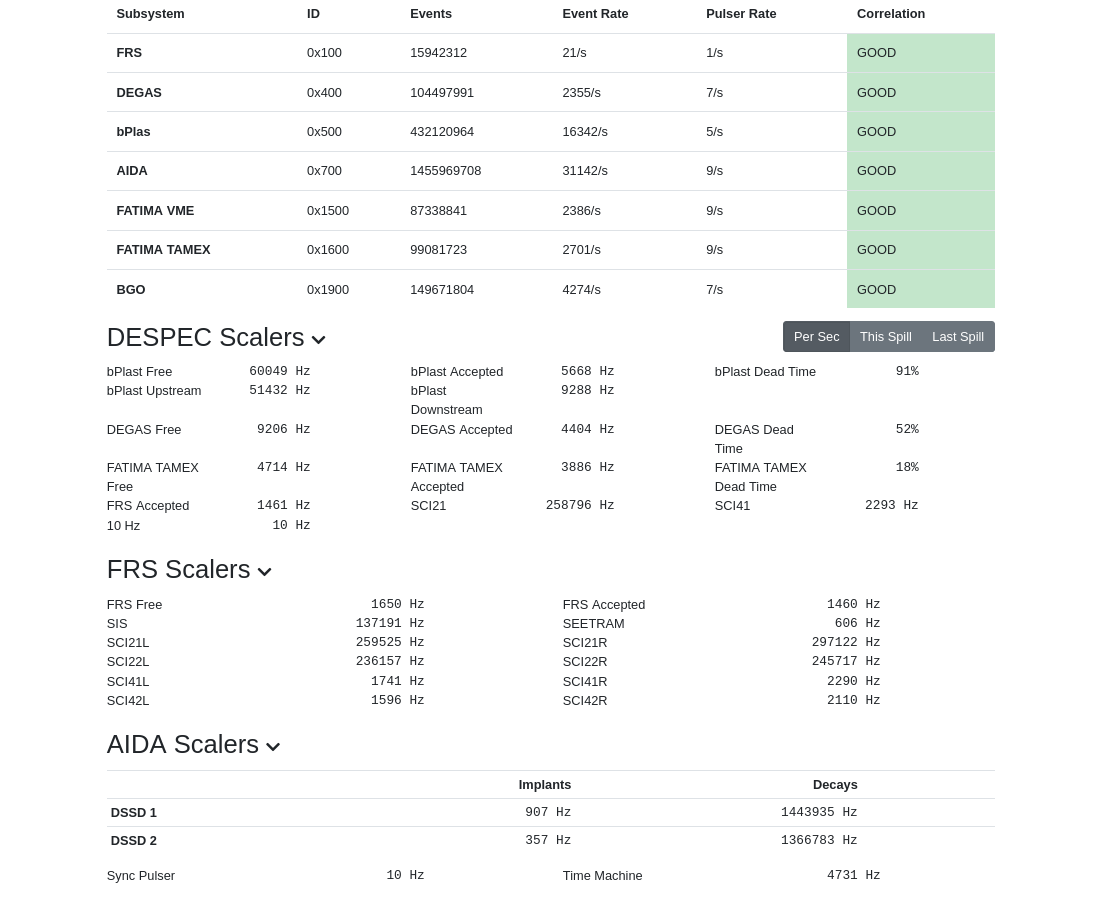Switch scalers to Last Spill
The height and width of the screenshot is (897, 1097).
(957, 337)
